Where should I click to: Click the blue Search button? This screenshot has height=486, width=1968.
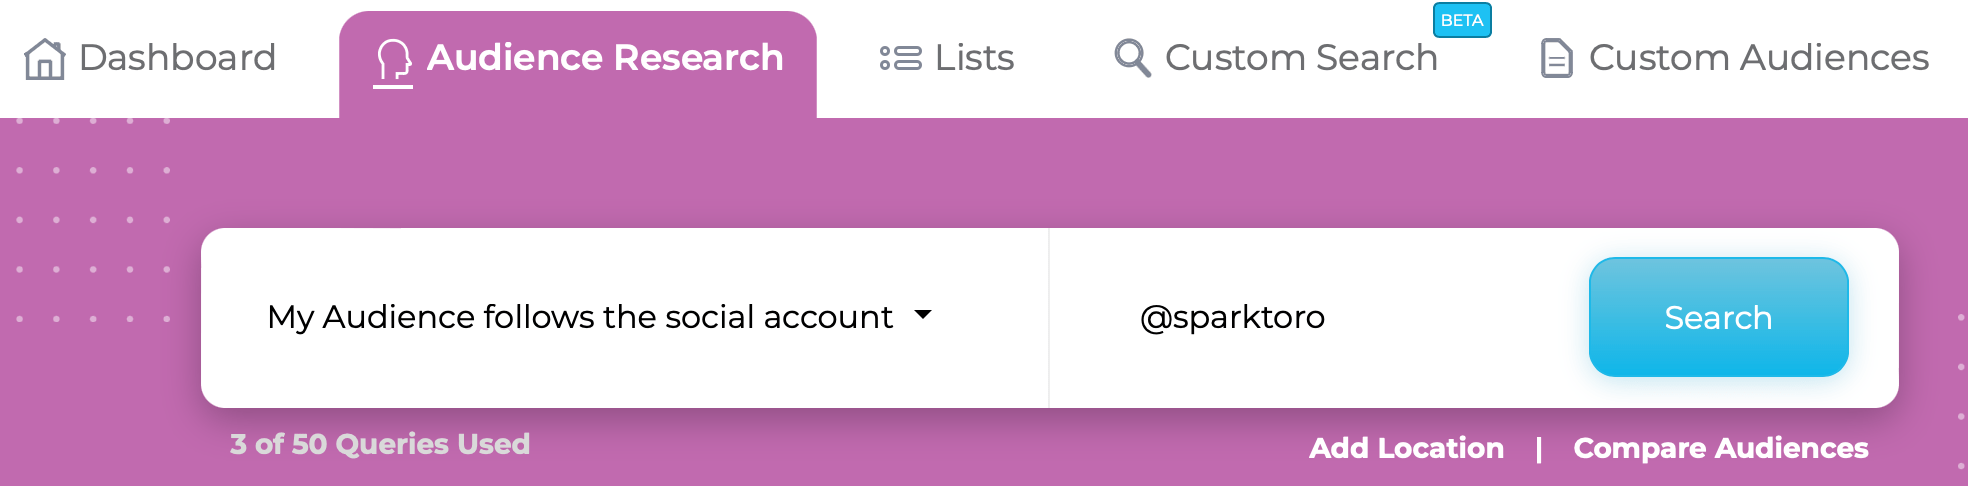tap(1718, 317)
